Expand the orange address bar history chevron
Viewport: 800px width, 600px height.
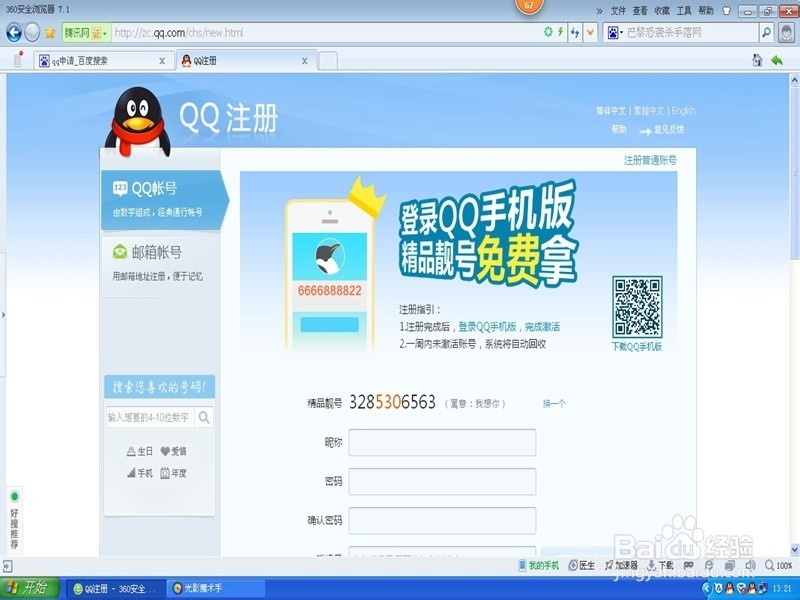pyautogui.click(x=590, y=33)
